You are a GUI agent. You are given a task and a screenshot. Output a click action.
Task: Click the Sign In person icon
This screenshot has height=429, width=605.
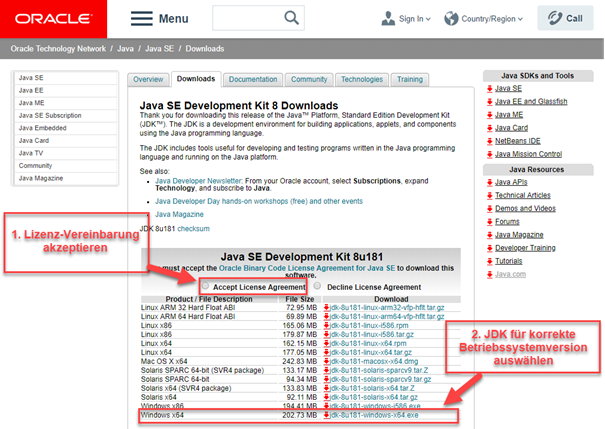click(388, 19)
